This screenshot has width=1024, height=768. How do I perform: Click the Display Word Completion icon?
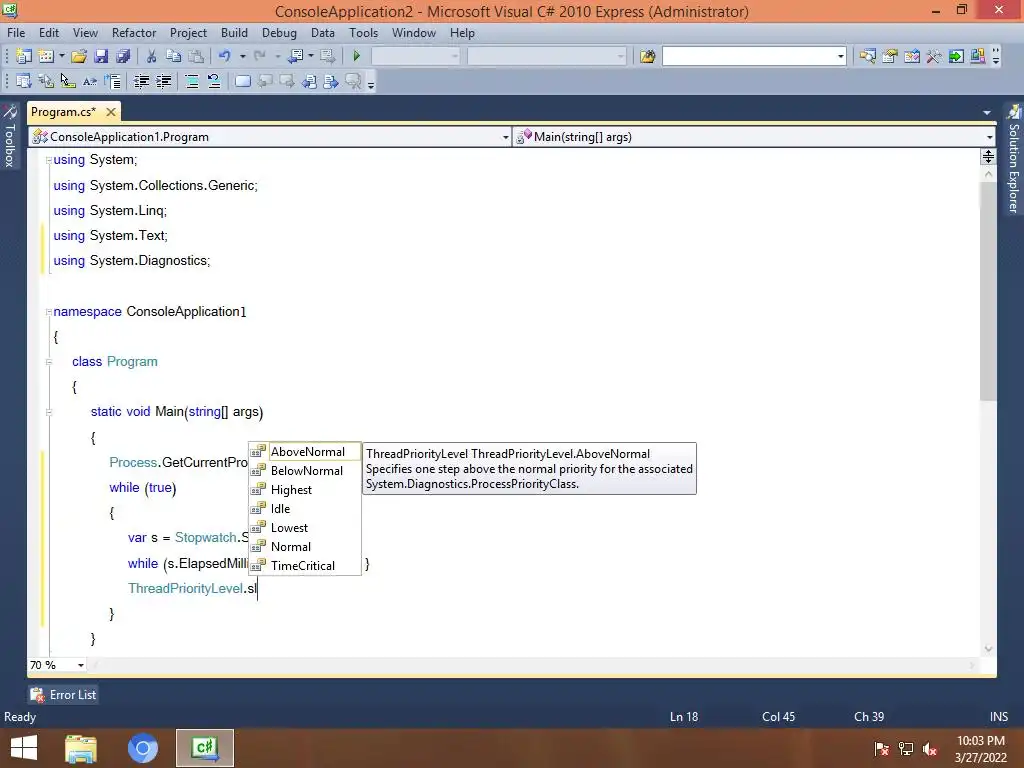[x=89, y=81]
